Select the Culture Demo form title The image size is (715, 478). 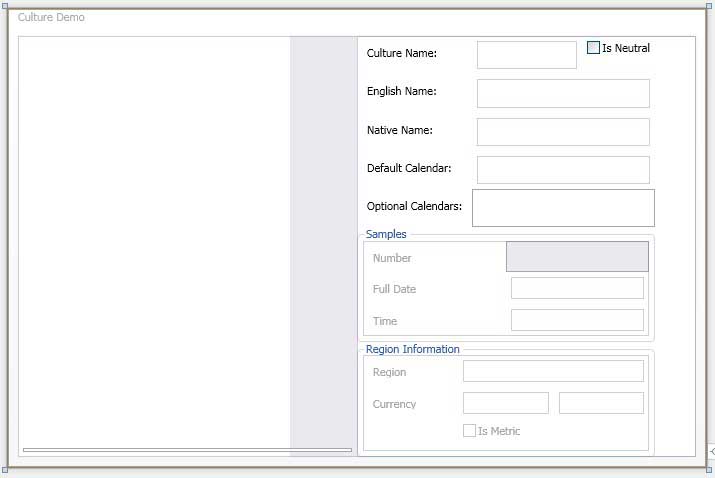click(51, 18)
